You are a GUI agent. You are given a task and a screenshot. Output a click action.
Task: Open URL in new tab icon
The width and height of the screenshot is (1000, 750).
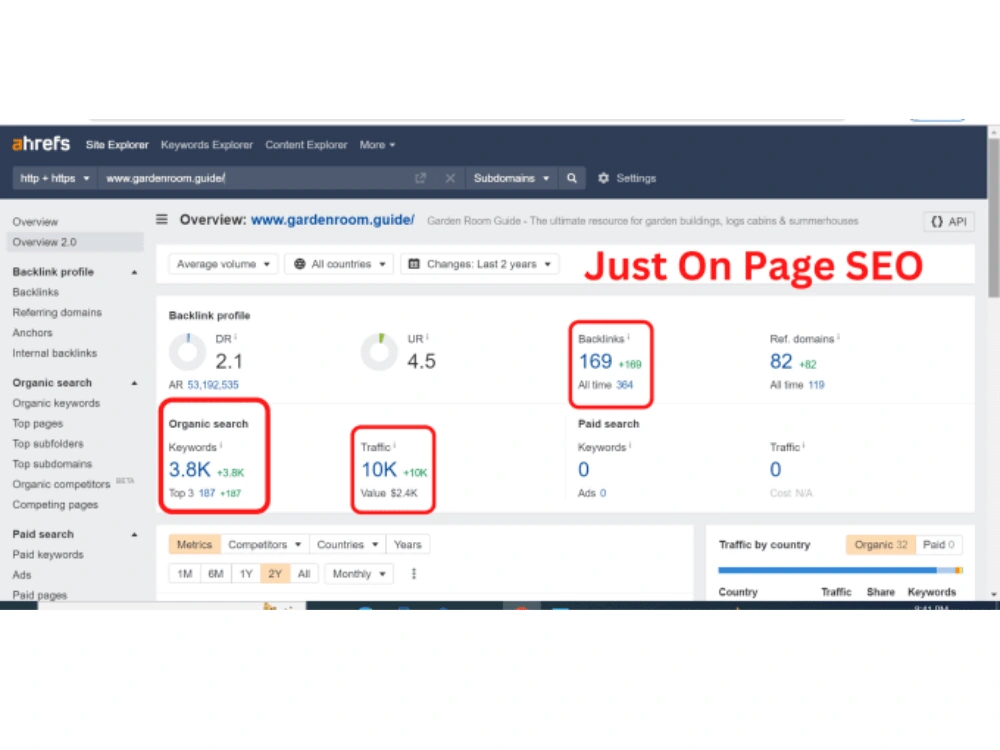pos(420,178)
